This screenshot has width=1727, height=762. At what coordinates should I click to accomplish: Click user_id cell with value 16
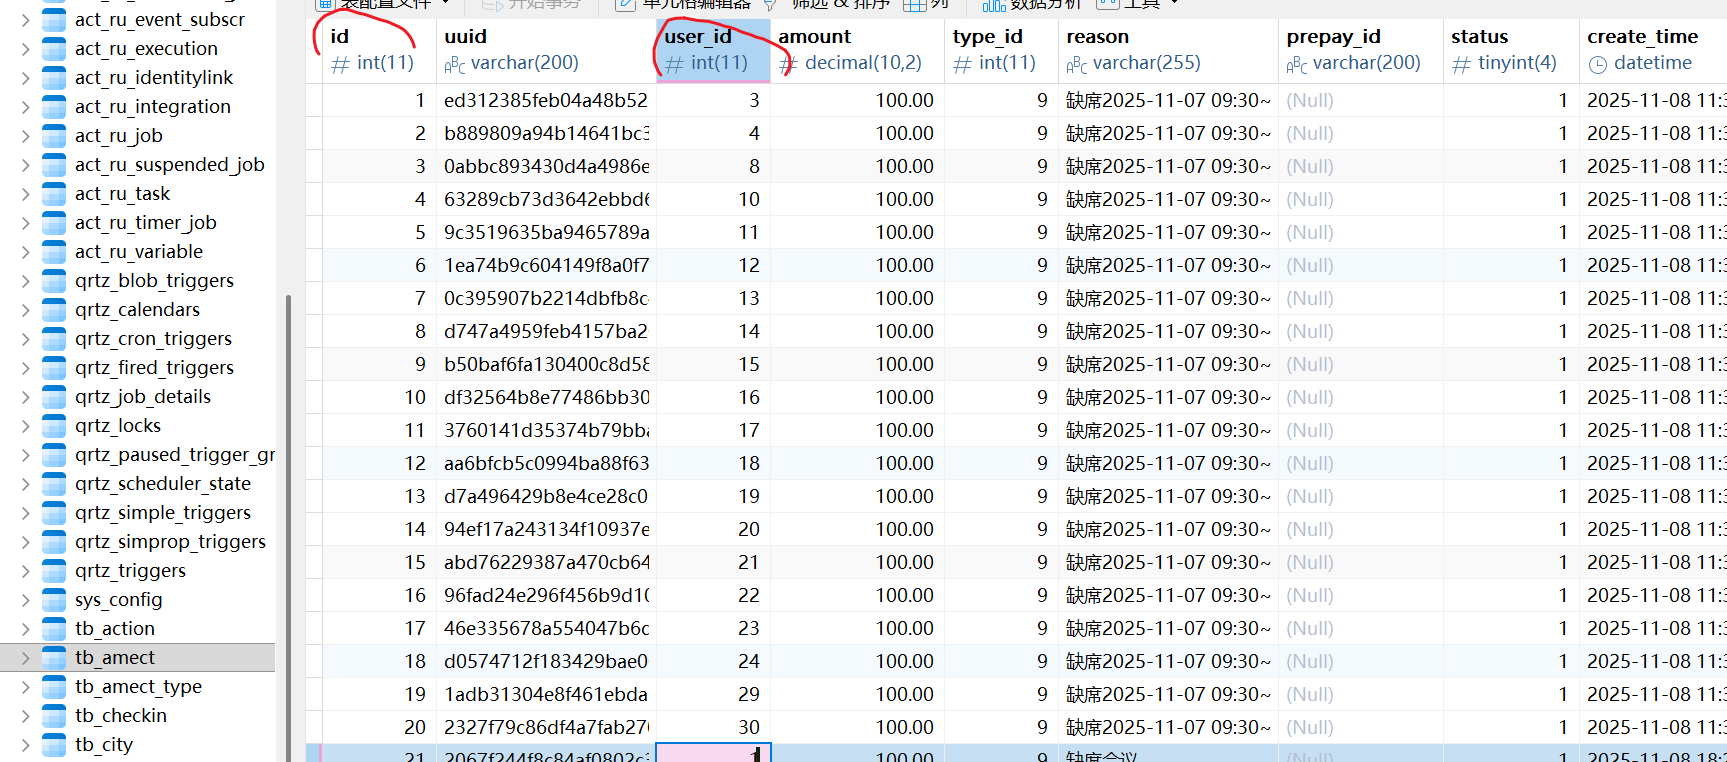(713, 398)
